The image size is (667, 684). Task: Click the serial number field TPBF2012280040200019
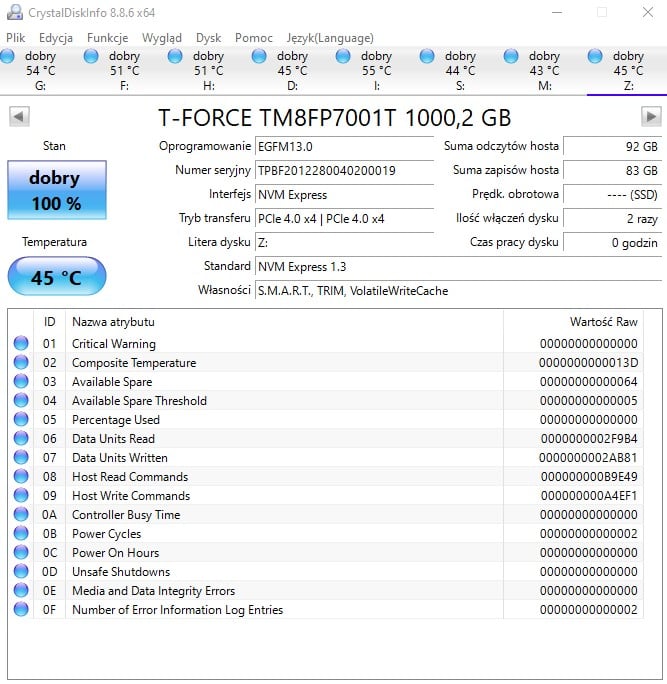[344, 171]
